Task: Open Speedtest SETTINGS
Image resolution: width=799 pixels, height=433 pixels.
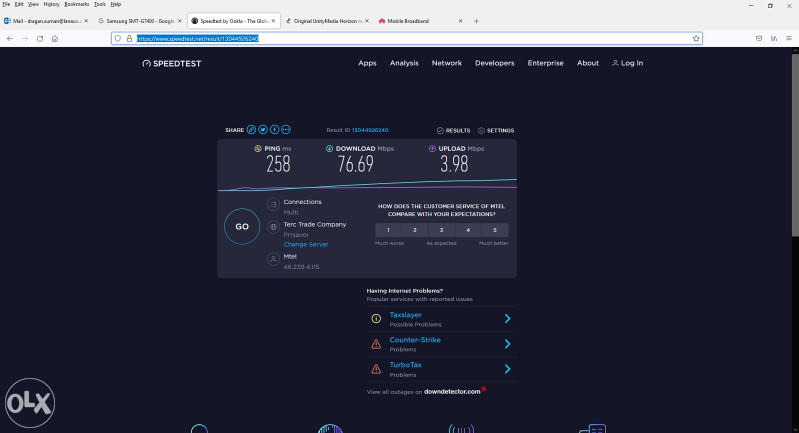Action: 496,130
